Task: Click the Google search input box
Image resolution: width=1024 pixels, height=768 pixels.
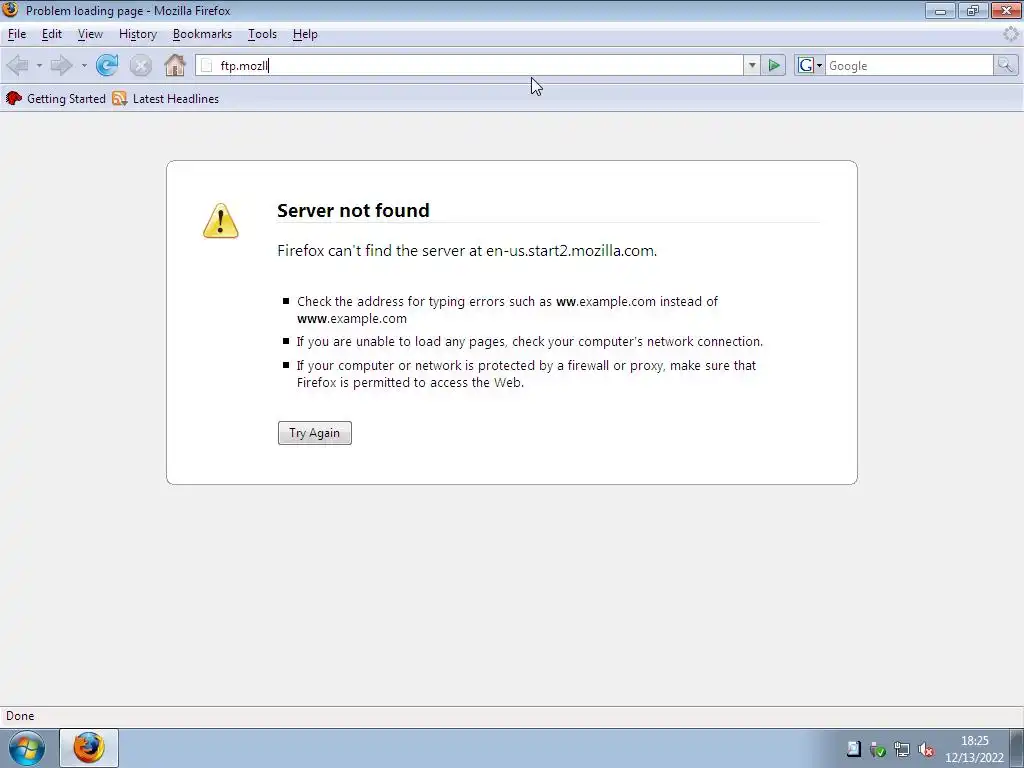Action: [909, 65]
